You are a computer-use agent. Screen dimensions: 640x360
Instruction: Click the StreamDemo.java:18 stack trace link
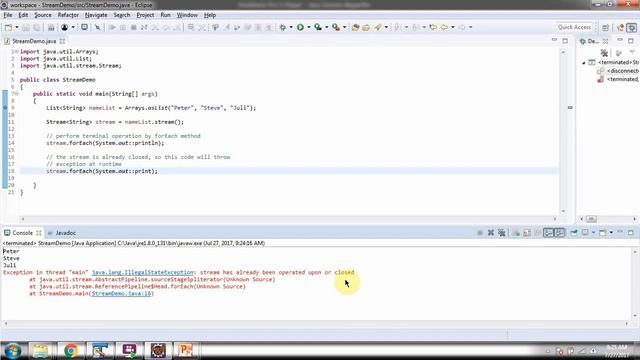pos(121,293)
